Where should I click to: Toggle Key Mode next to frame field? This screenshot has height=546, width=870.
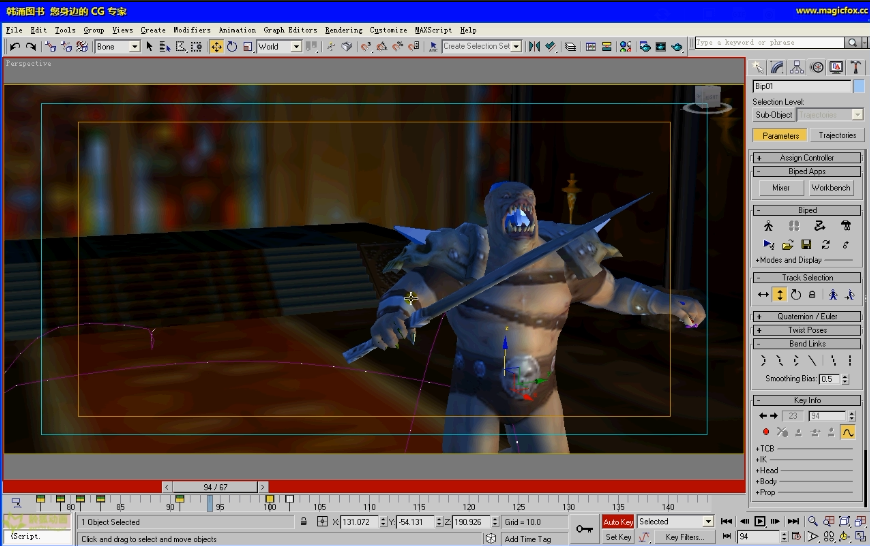(x=727, y=537)
